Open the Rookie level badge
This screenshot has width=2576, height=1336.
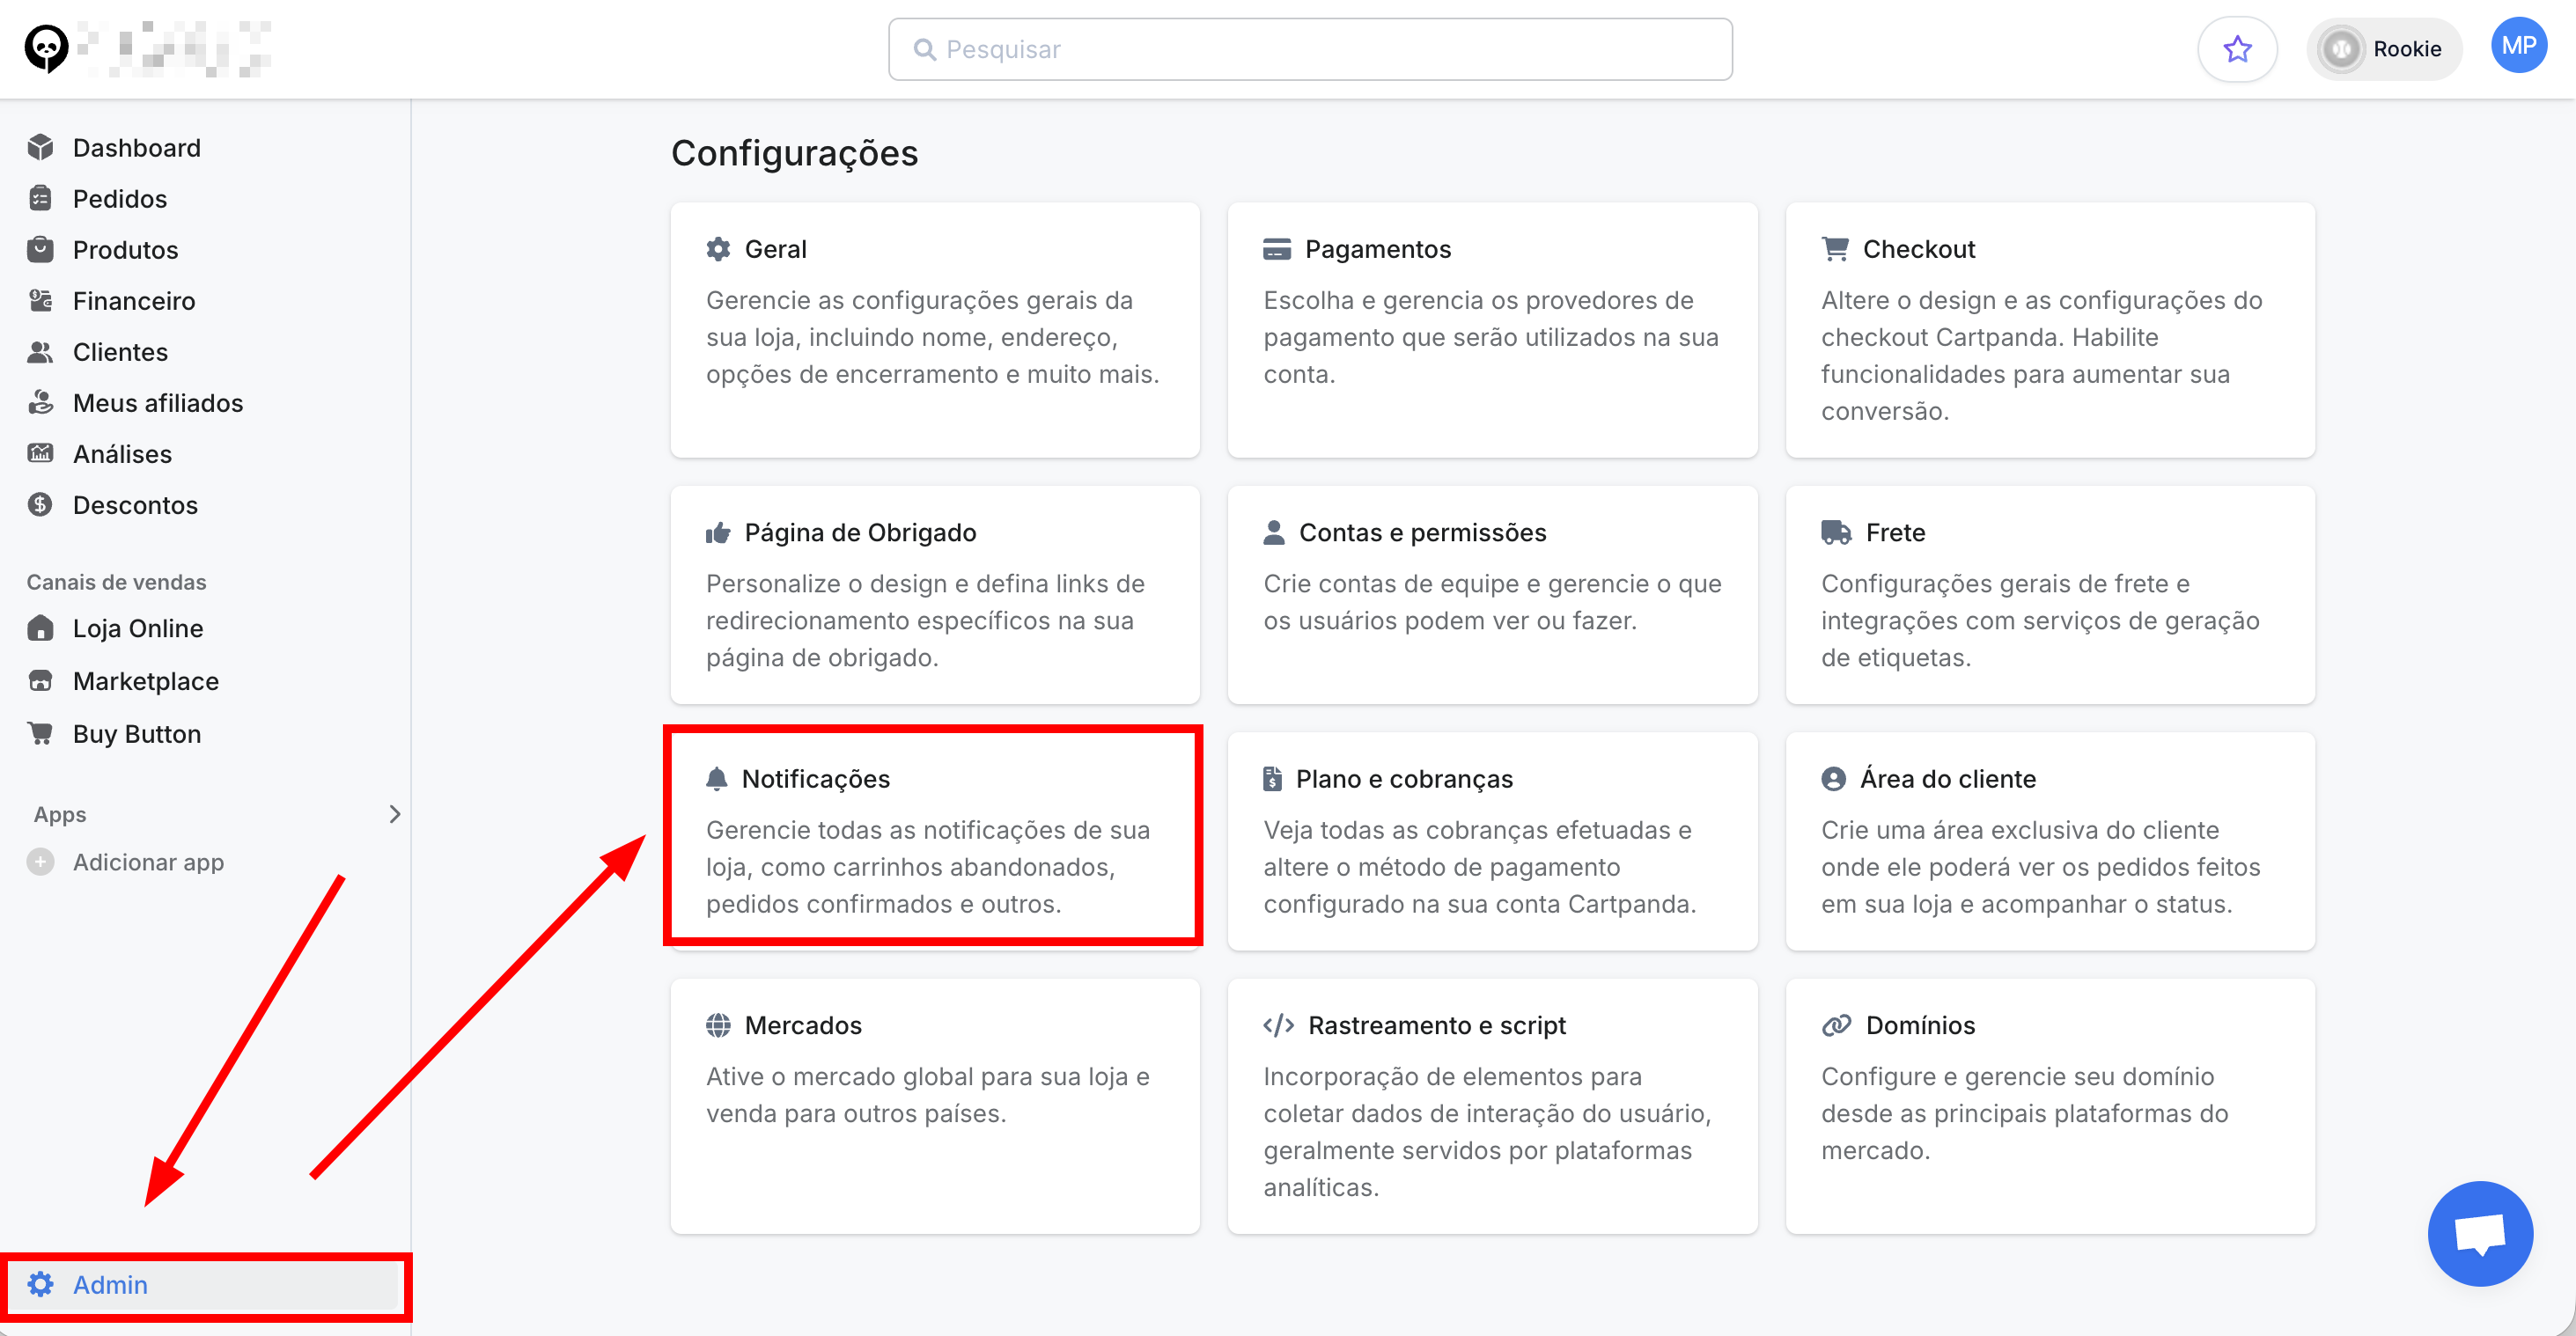click(x=2383, y=49)
